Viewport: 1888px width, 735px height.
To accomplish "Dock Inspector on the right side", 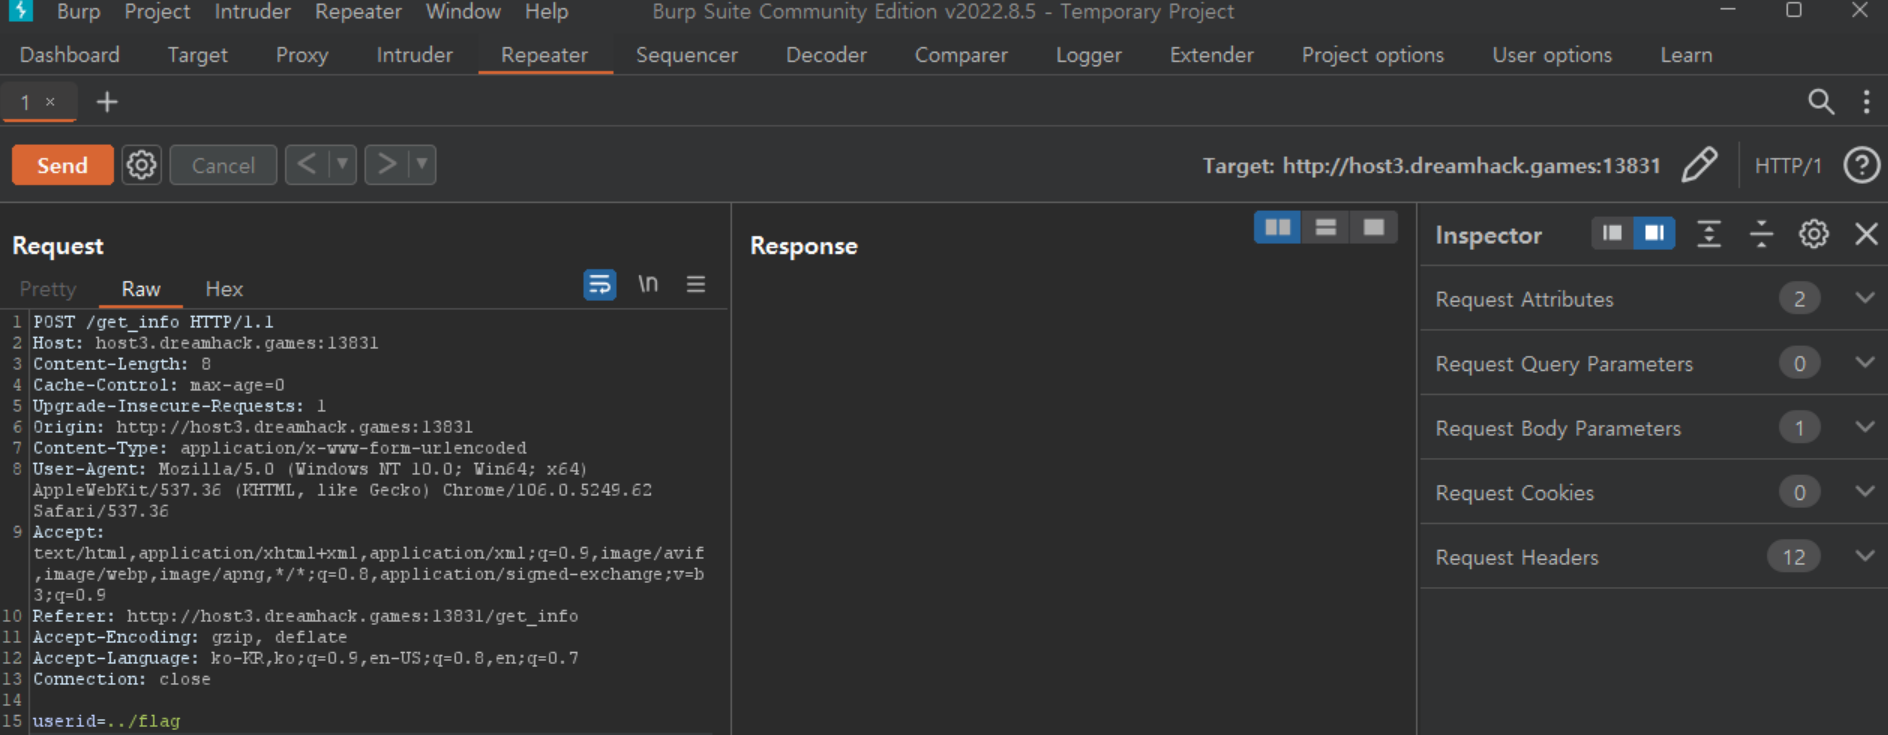I will tap(1655, 233).
